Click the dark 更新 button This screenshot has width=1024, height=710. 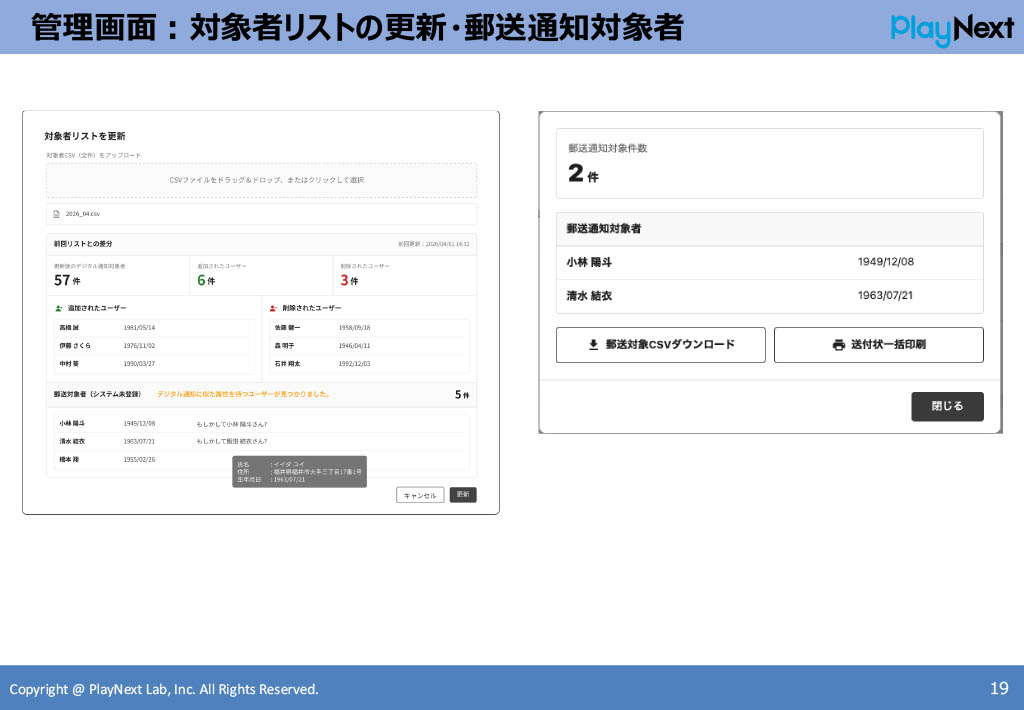point(463,495)
